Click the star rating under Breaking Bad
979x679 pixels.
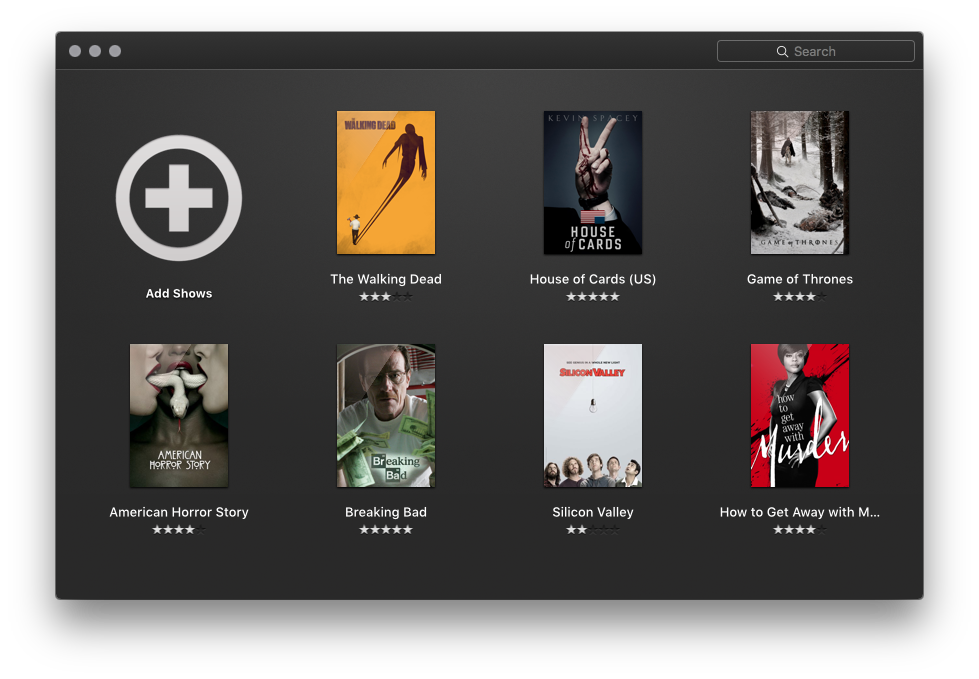(x=386, y=530)
